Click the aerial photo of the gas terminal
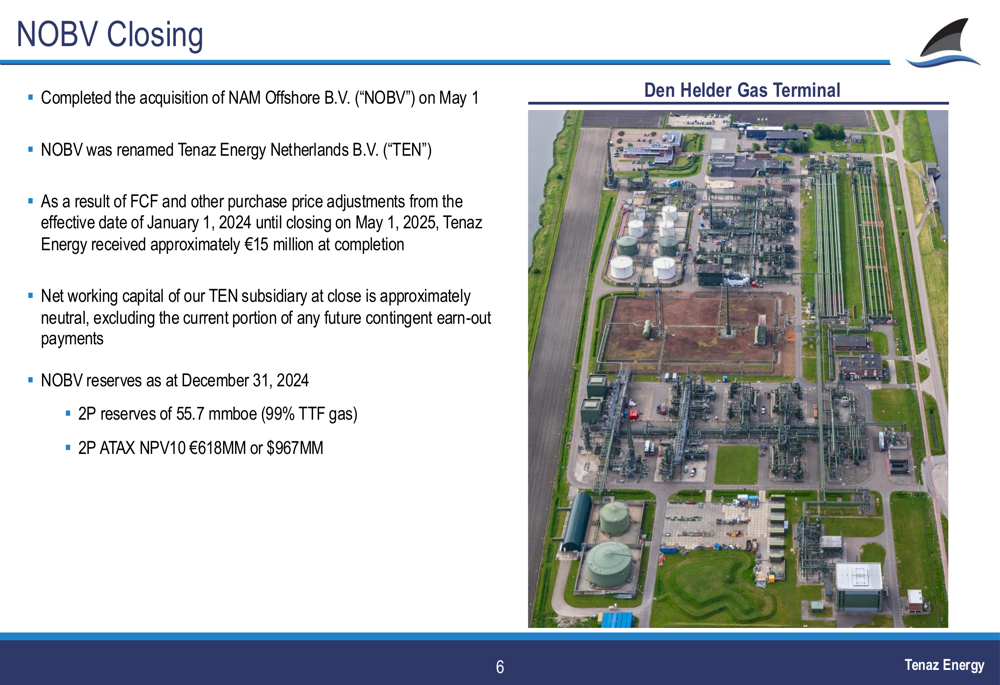Image resolution: width=1000 pixels, height=685 pixels. click(x=738, y=369)
